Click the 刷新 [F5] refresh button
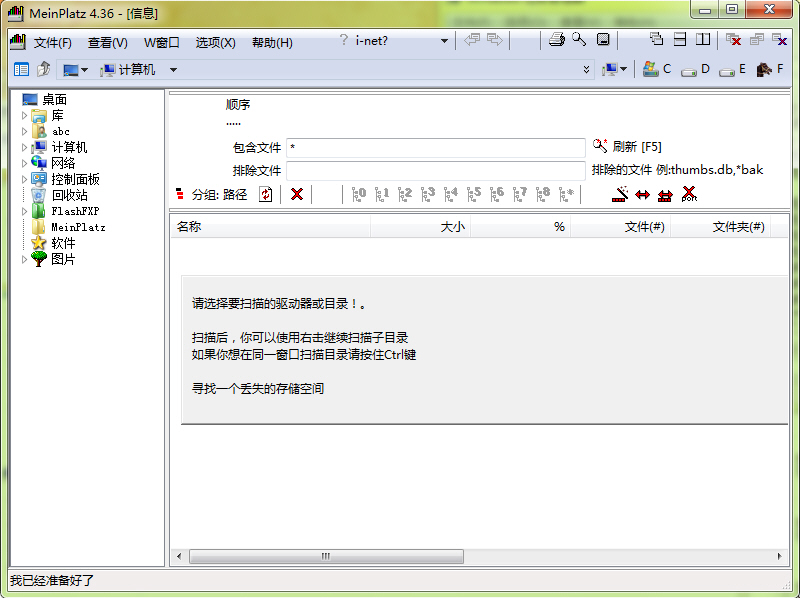Screen dimensions: 800x598 [x=627, y=147]
